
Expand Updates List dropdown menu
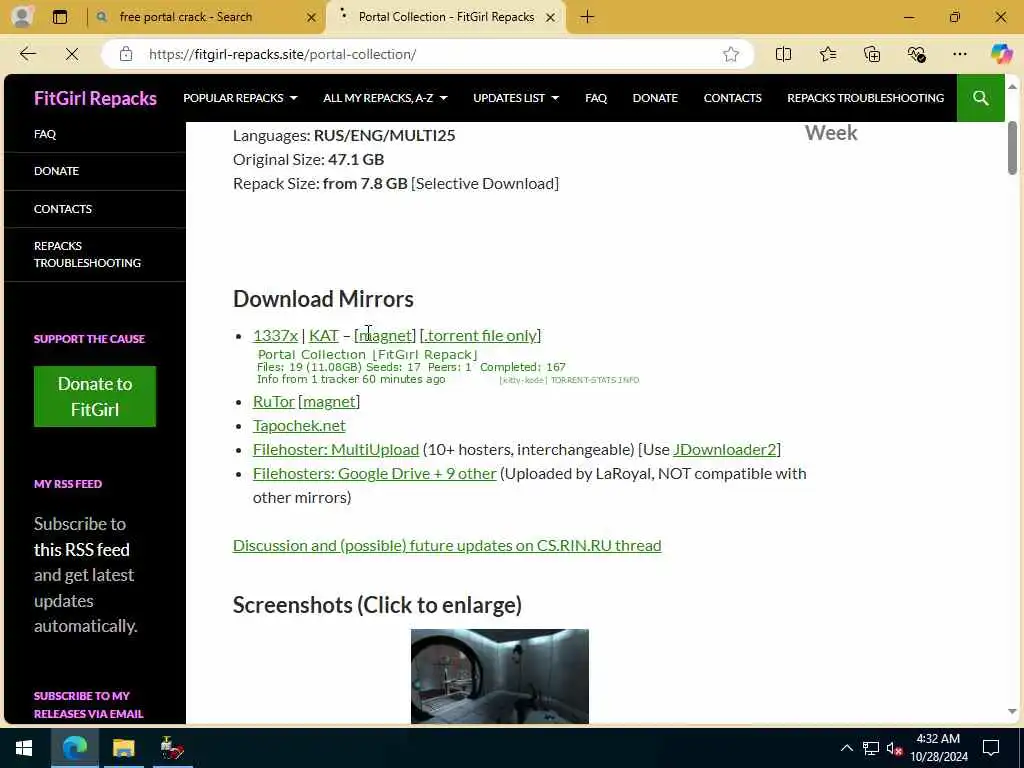[x=516, y=98]
